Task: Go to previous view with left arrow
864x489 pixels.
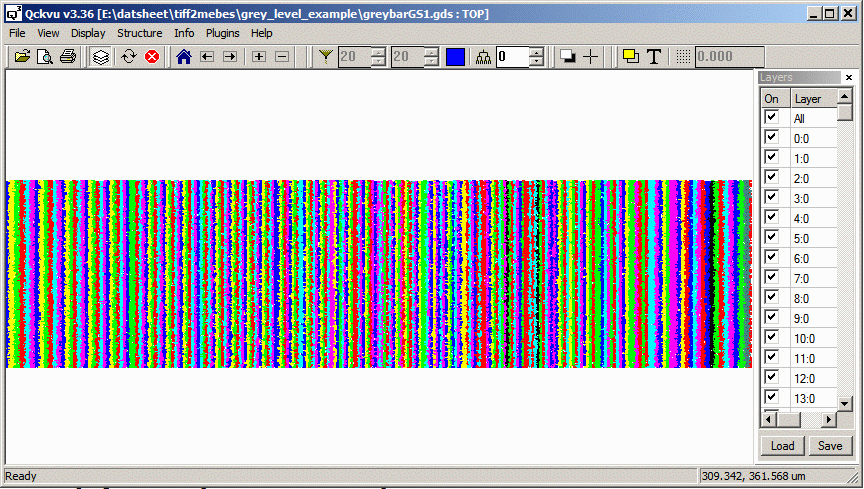Action: click(207, 56)
